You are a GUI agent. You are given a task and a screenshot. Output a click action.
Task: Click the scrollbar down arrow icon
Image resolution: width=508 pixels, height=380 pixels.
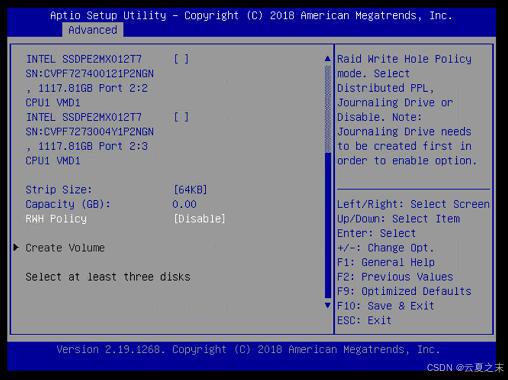328,305
